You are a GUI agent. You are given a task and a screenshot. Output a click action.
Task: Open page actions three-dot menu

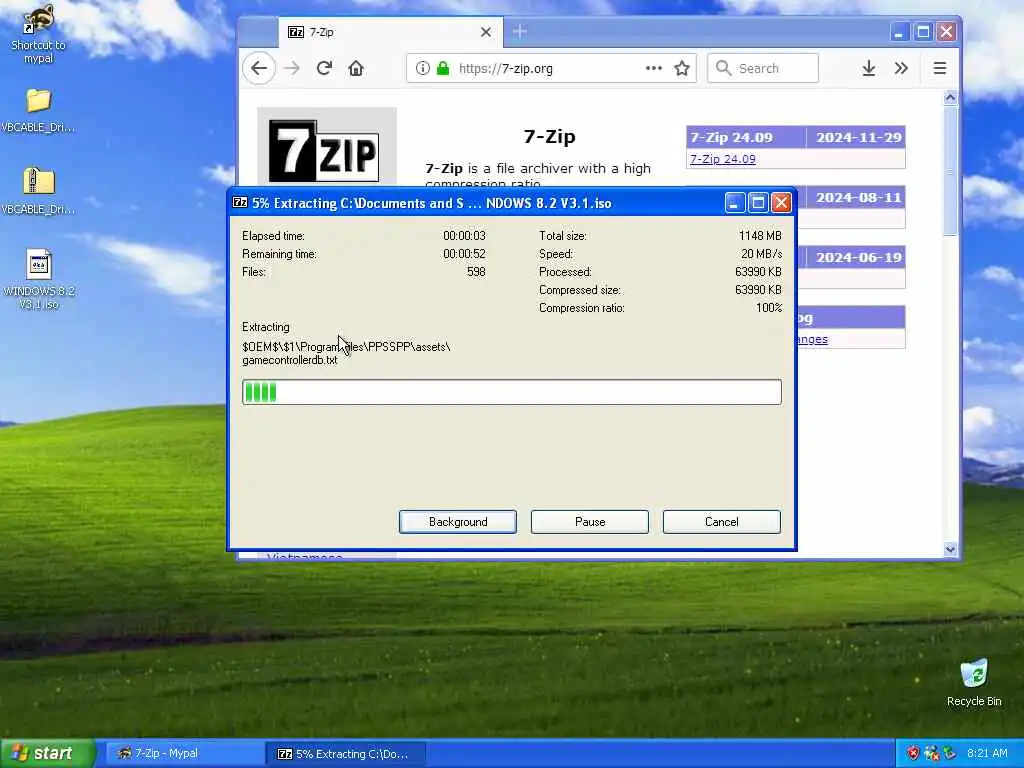(x=654, y=68)
